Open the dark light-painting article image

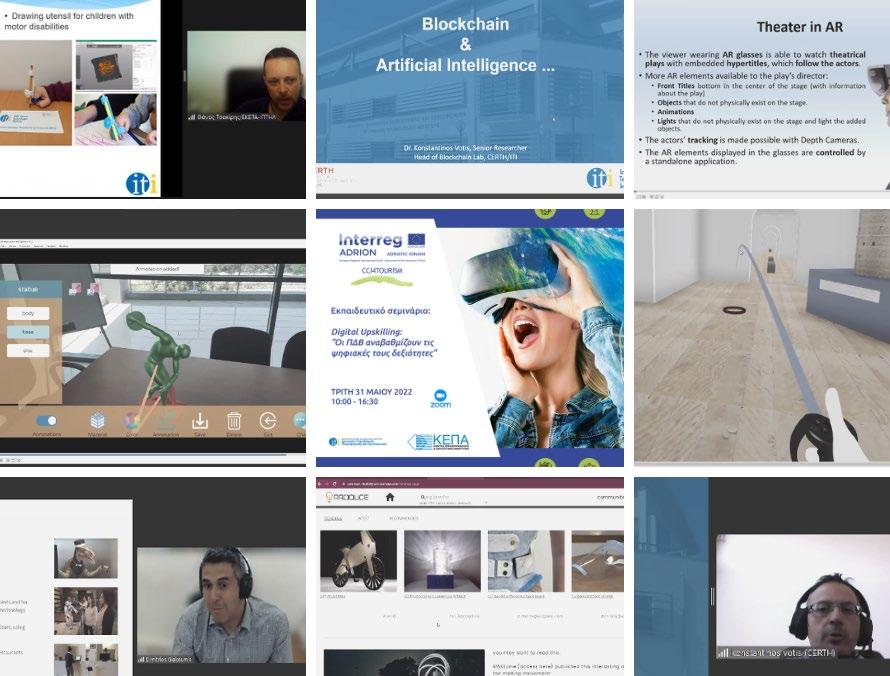(x=404, y=663)
